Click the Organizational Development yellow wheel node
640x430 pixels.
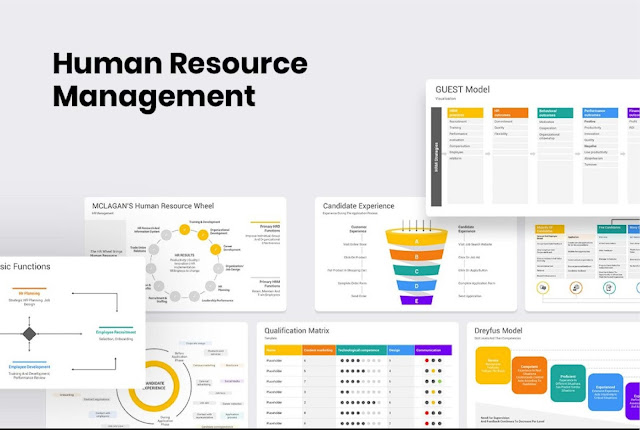tap(203, 235)
